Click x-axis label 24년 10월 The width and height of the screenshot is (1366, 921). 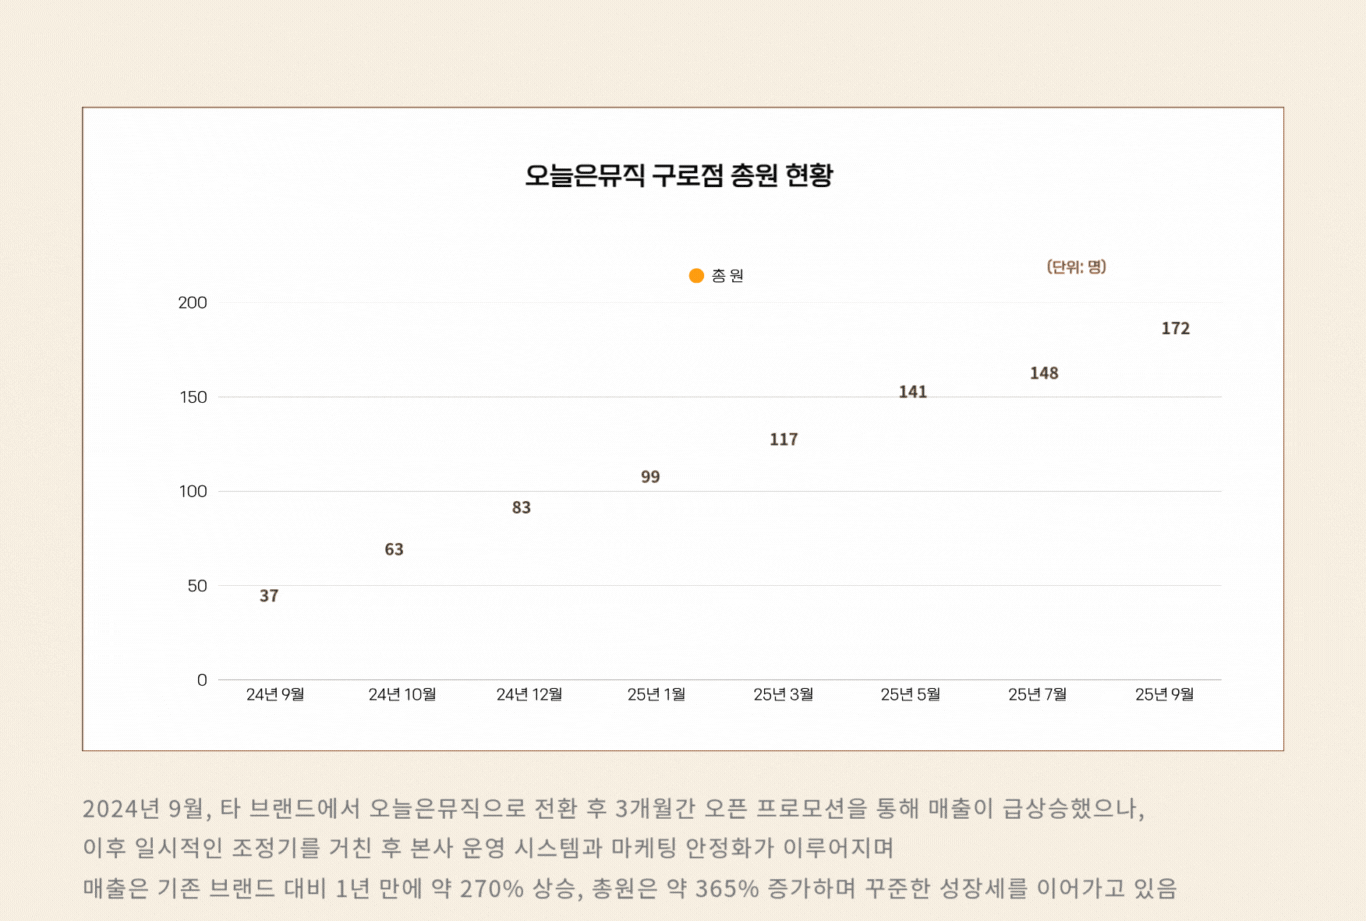coord(402,694)
